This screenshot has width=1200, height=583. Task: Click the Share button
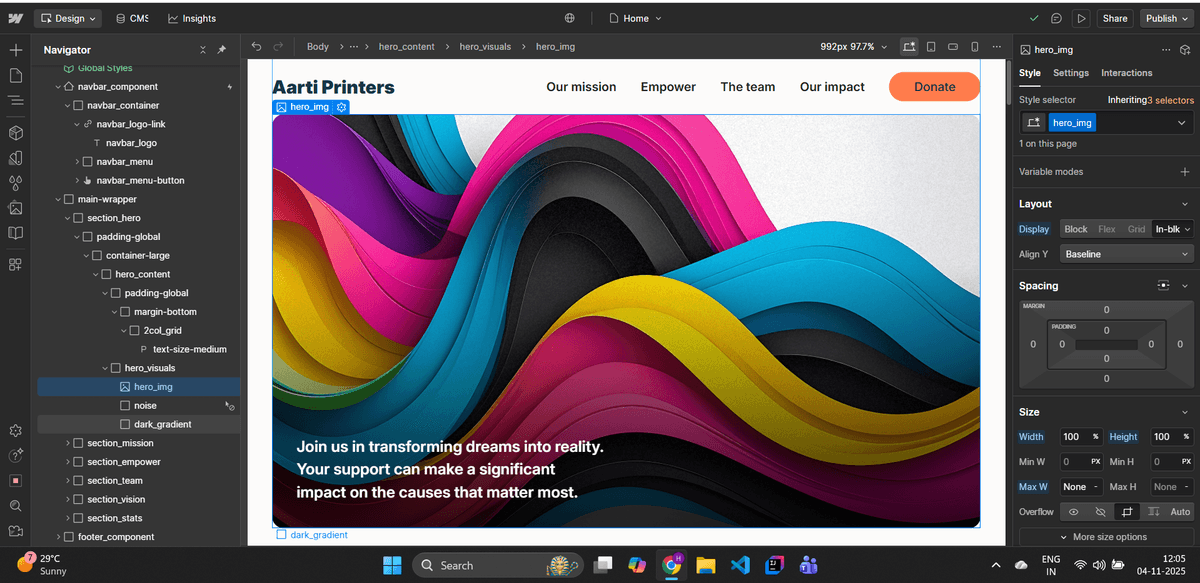click(x=1114, y=18)
